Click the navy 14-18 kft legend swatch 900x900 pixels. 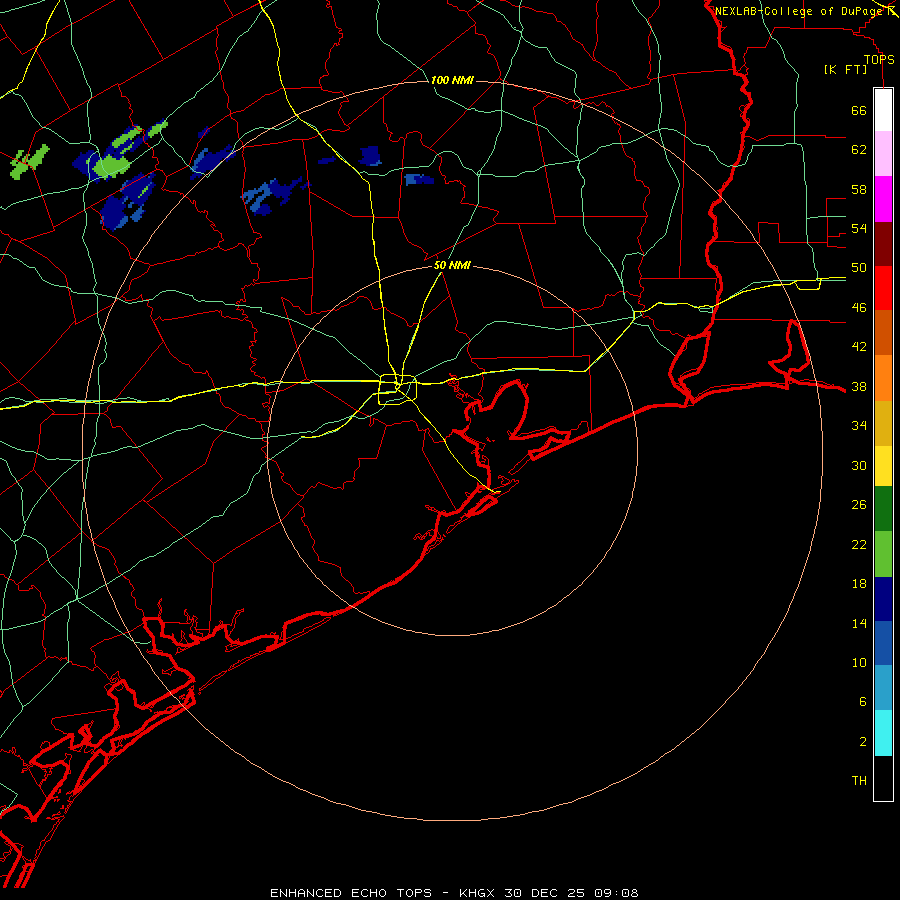(x=883, y=599)
